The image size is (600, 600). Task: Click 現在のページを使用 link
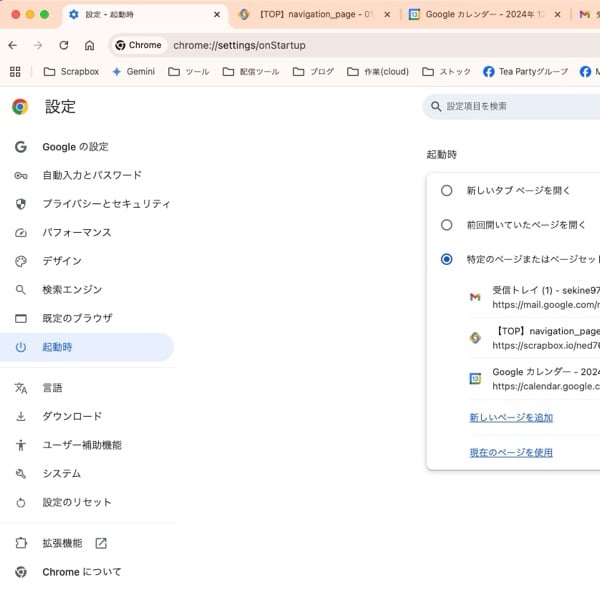[511, 453]
